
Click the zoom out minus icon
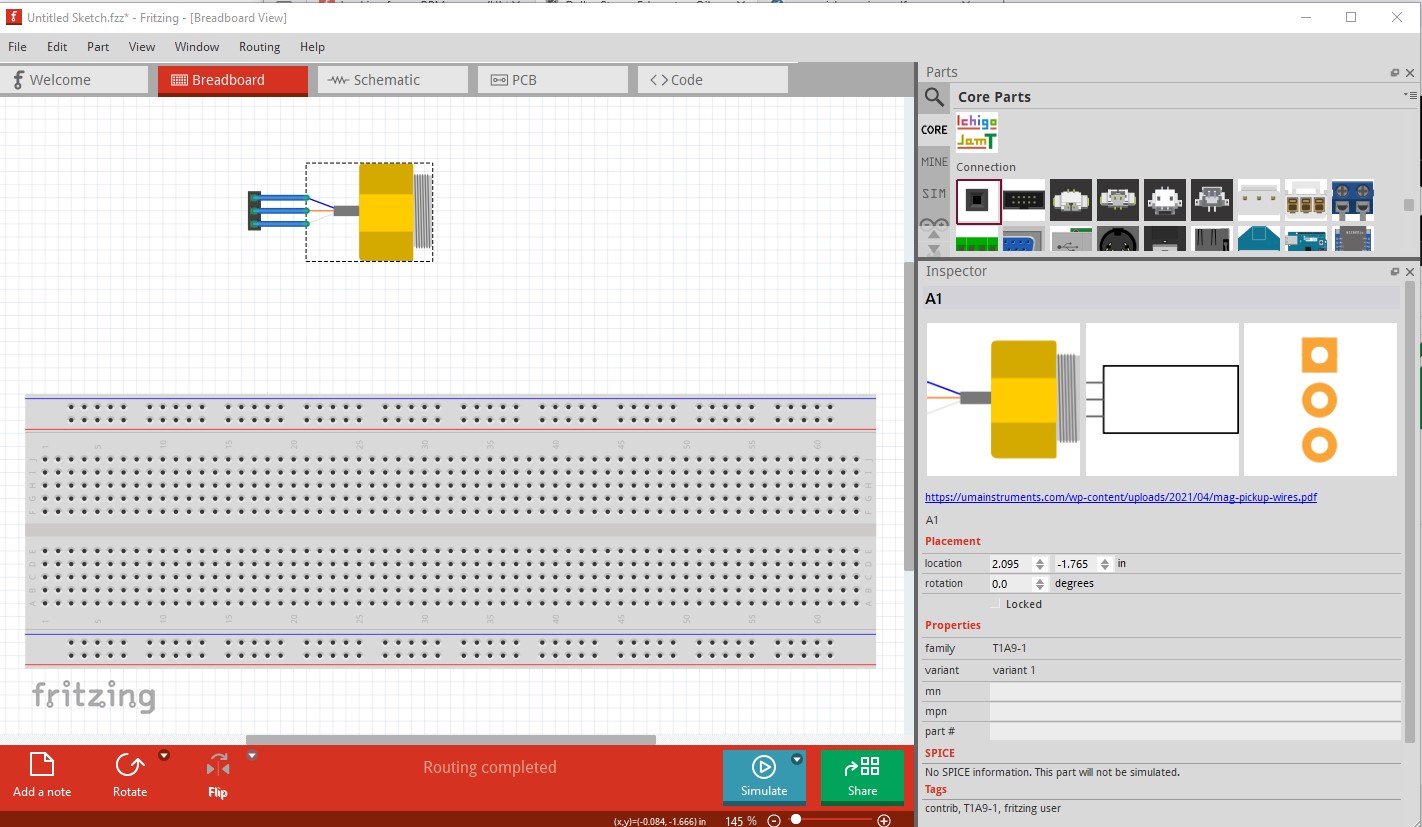click(774, 821)
